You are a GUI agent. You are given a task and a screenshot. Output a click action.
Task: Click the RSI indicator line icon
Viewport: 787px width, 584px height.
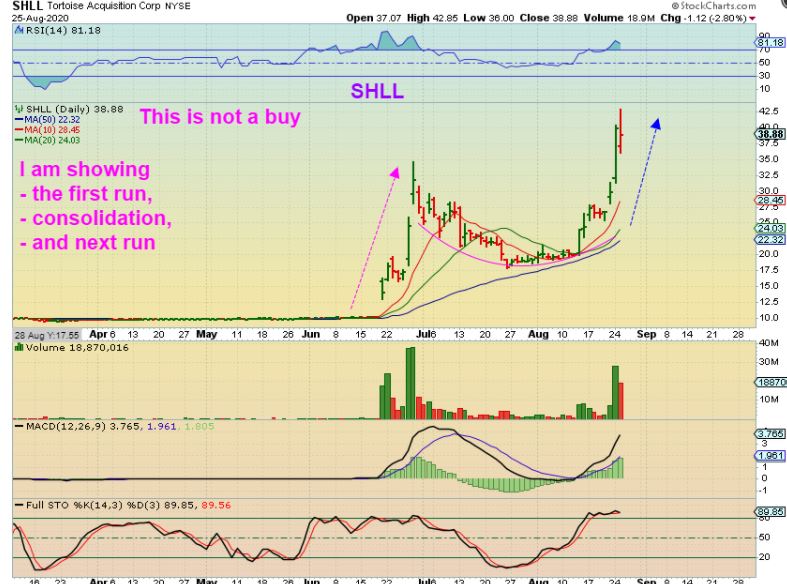pyautogui.click(x=19, y=30)
